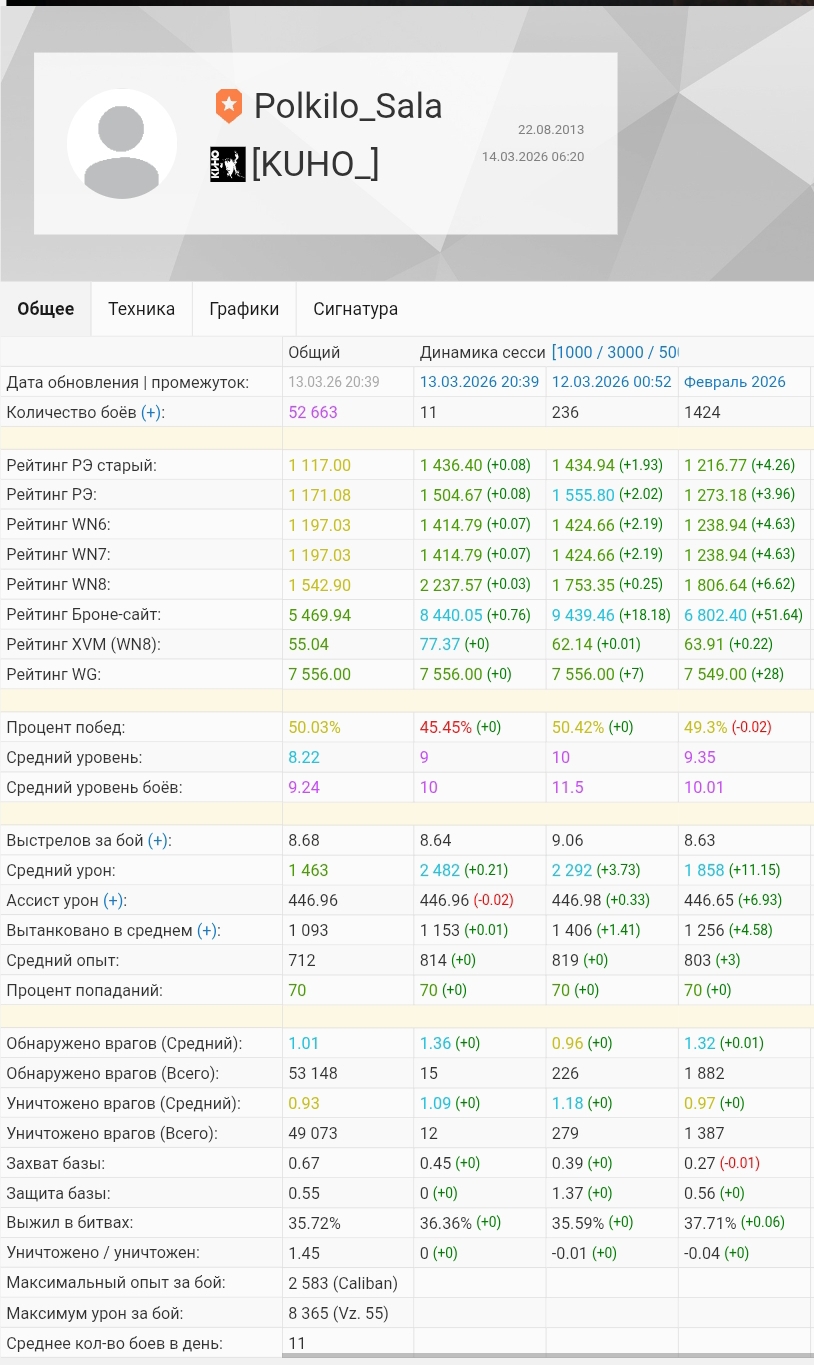Open session dated 13.03.2026 20:39
Screen dimensions: 814x1365
[479, 382]
